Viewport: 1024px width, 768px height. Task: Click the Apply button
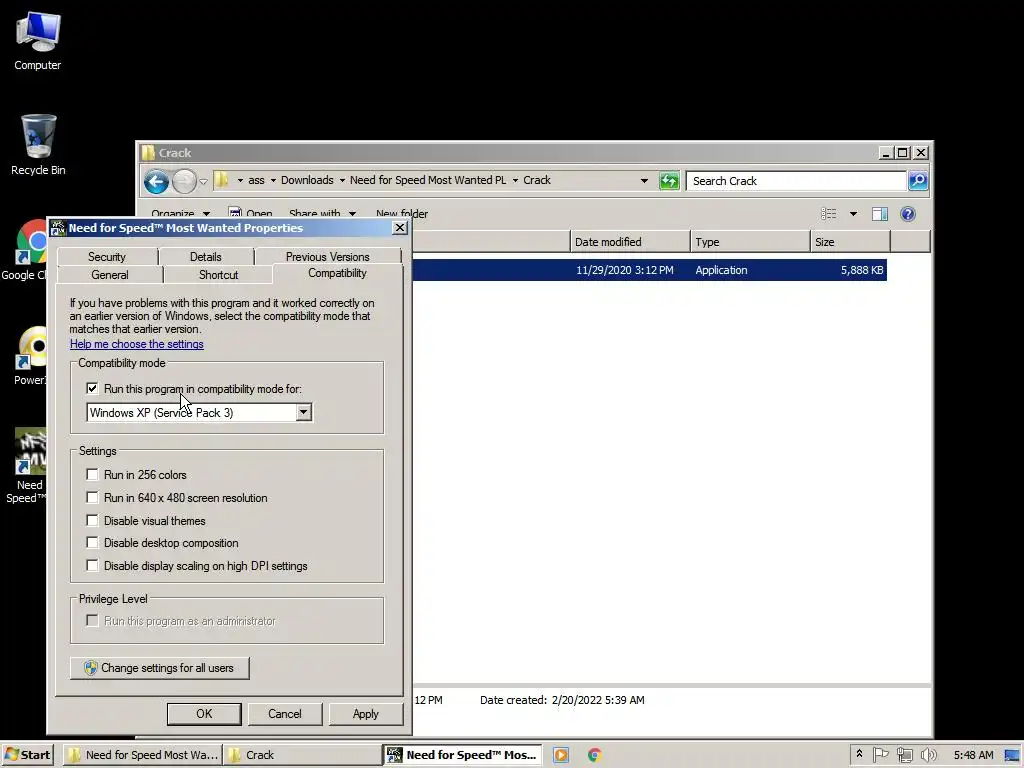pyautogui.click(x=366, y=714)
